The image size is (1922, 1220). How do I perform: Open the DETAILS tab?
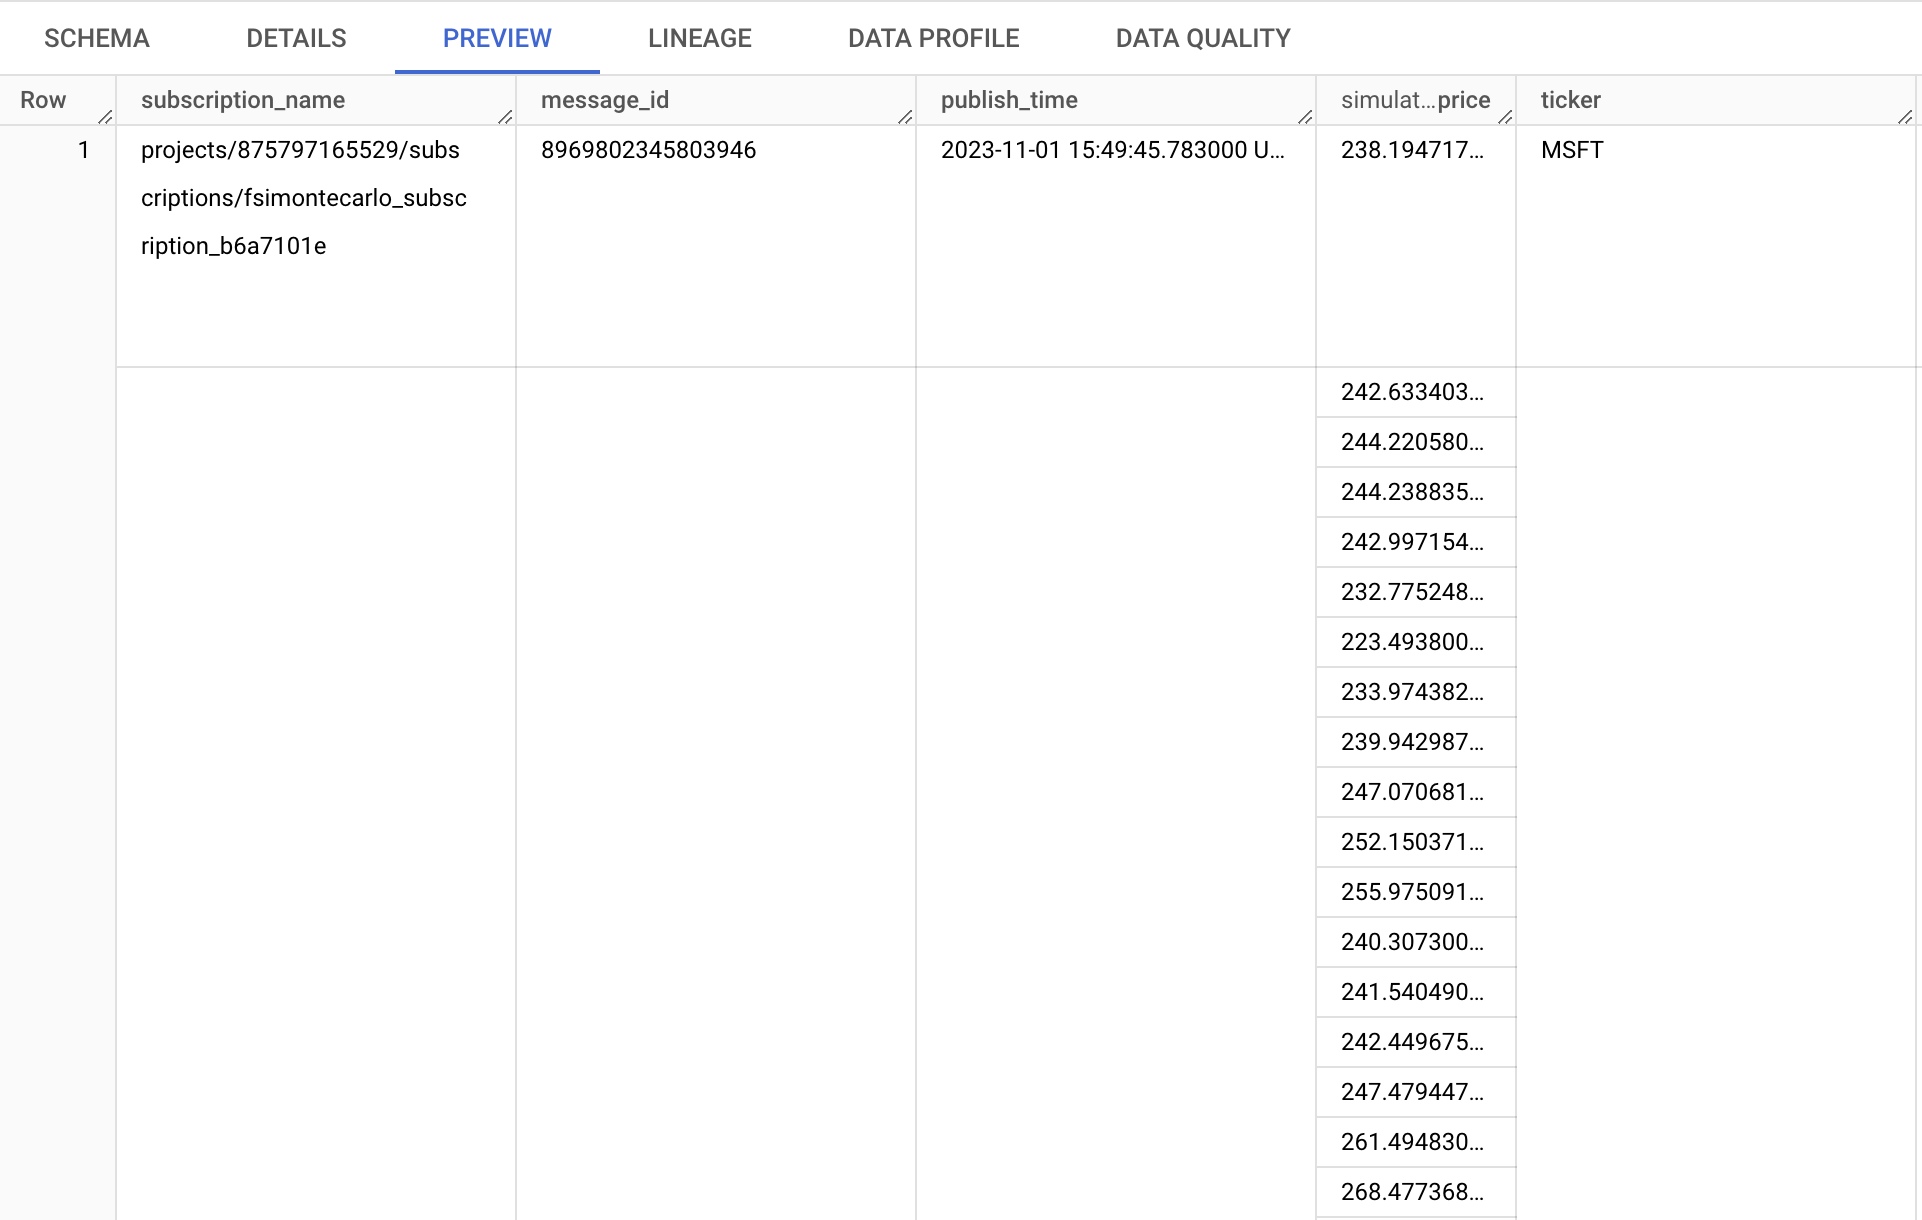(x=296, y=38)
